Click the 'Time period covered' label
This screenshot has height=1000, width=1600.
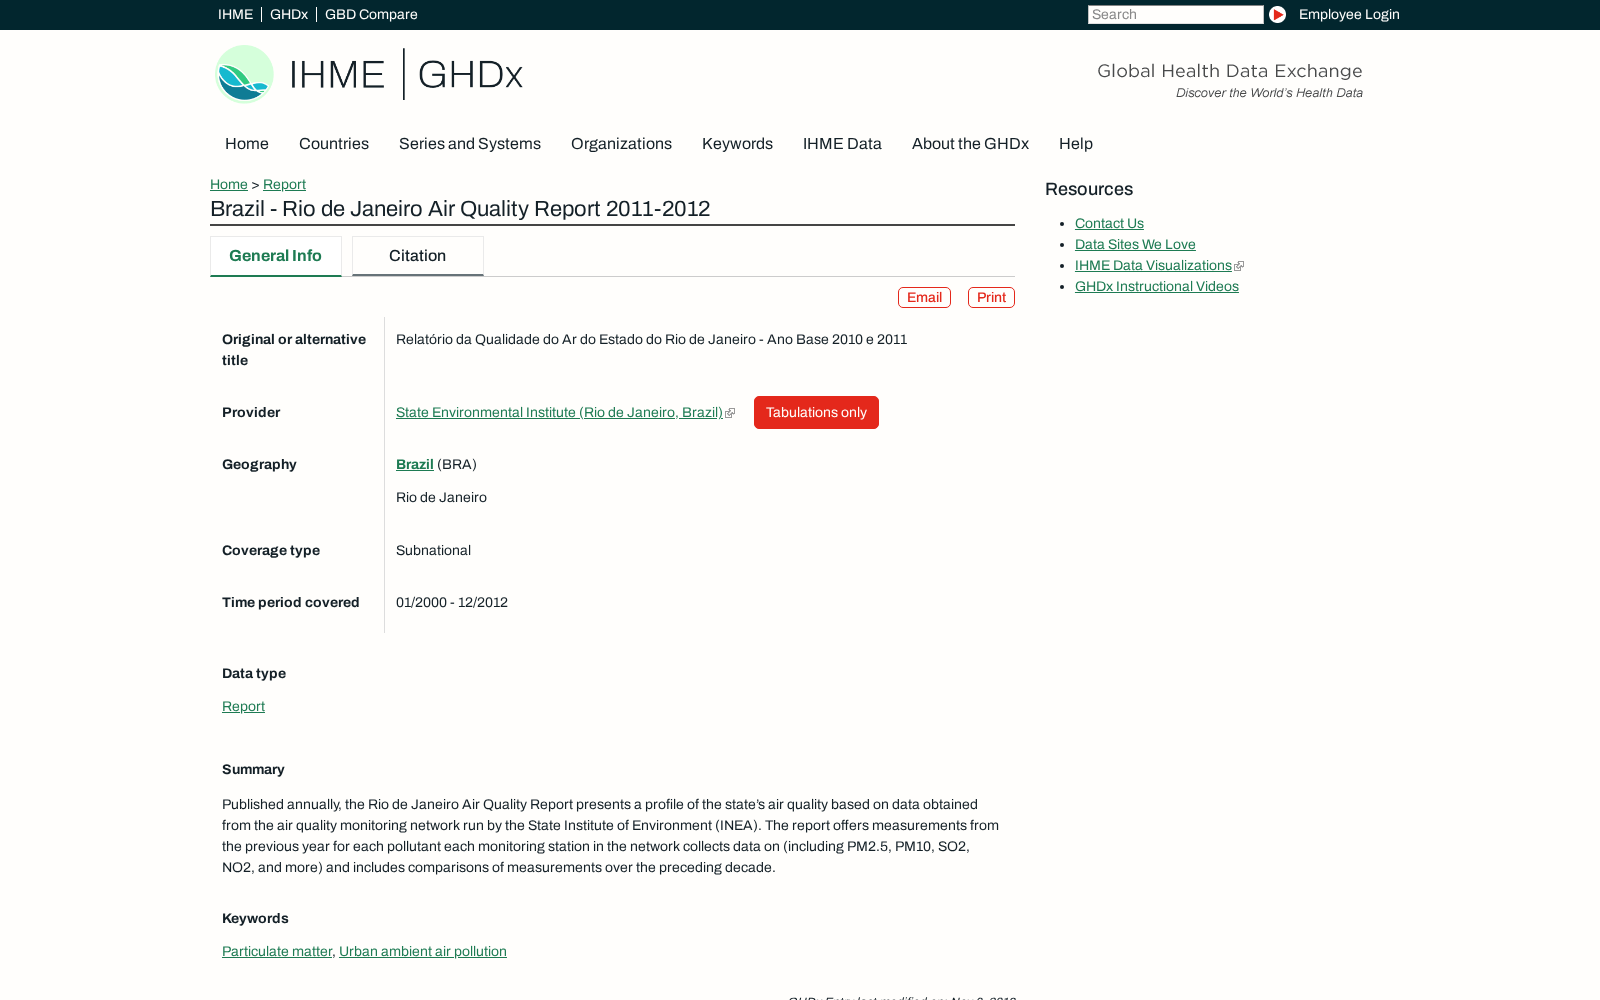click(291, 602)
